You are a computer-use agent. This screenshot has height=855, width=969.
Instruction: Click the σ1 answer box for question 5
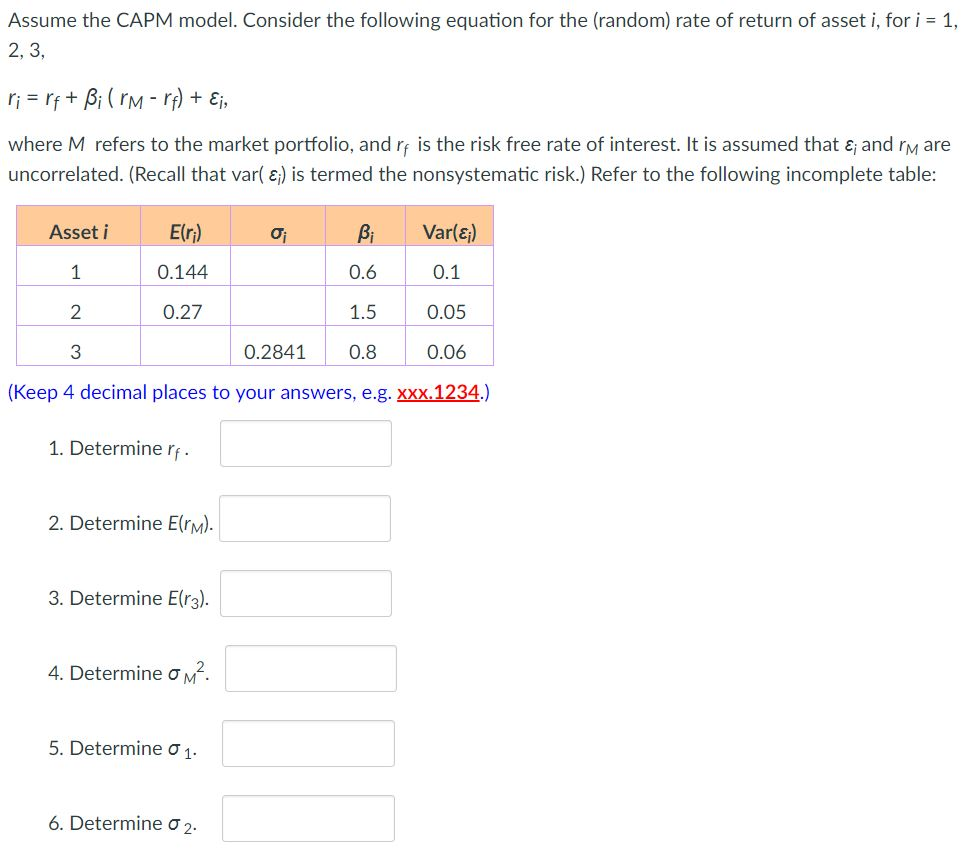308,742
